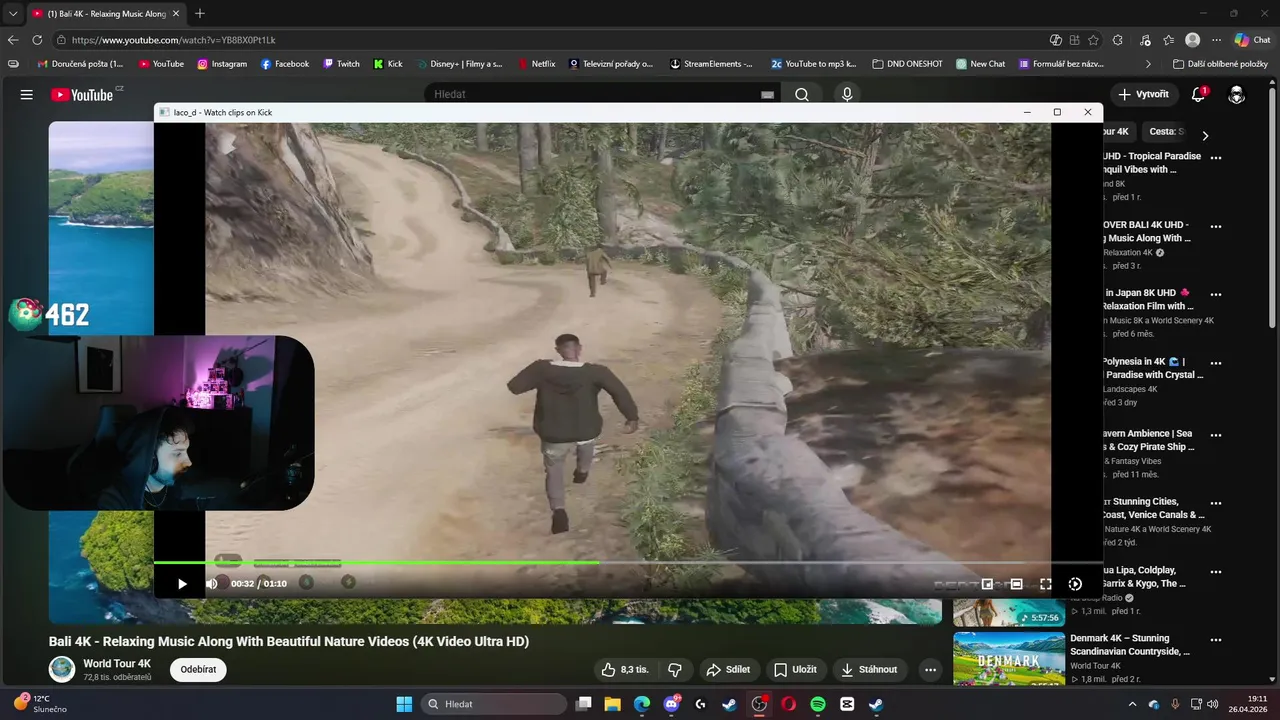Open picture-in-picture in Kick clip player
1280x720 pixels.
click(987, 584)
